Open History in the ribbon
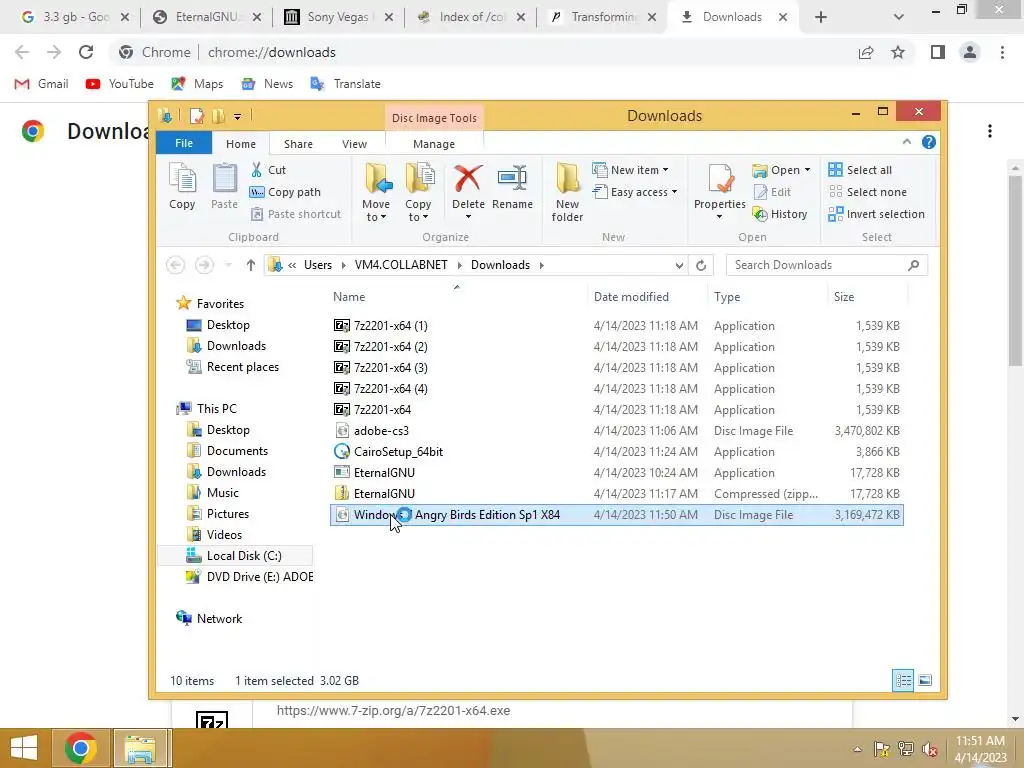Screen dimensions: 1024x768 (780, 214)
